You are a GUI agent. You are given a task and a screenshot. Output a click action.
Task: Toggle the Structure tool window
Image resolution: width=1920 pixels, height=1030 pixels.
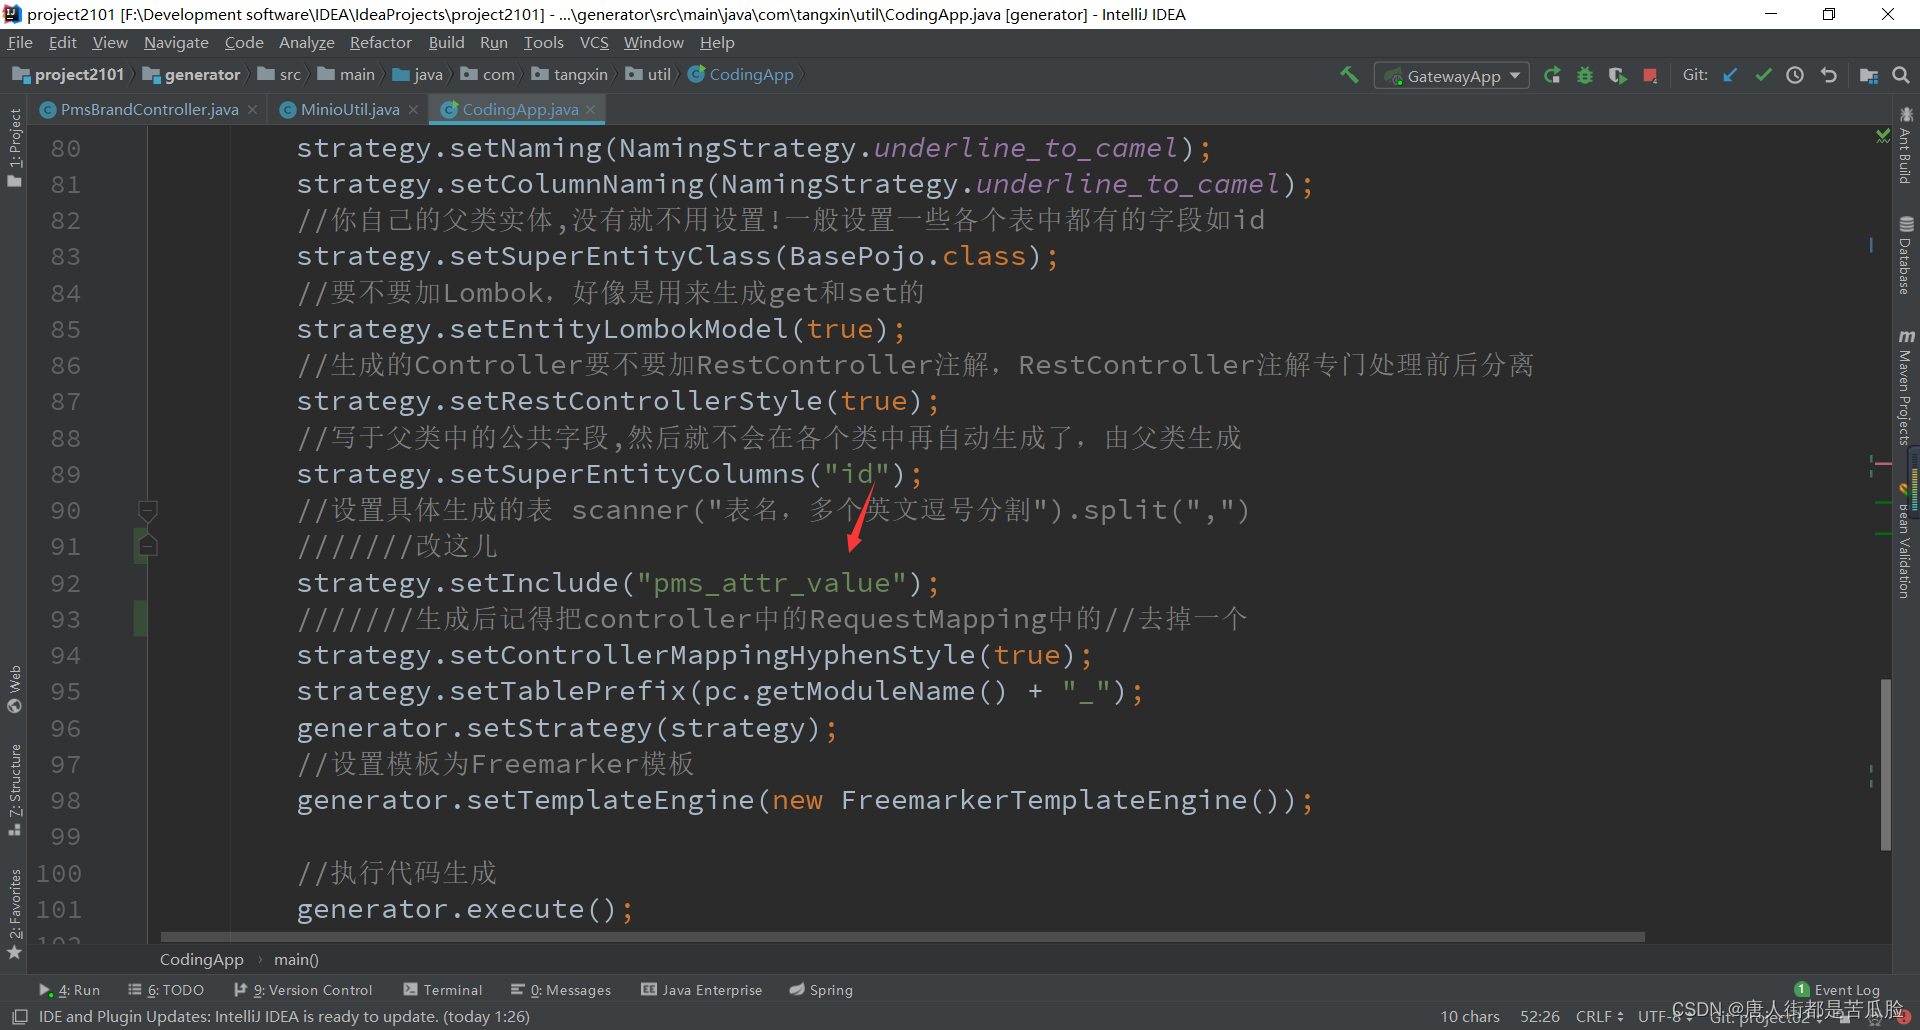coord(14,789)
